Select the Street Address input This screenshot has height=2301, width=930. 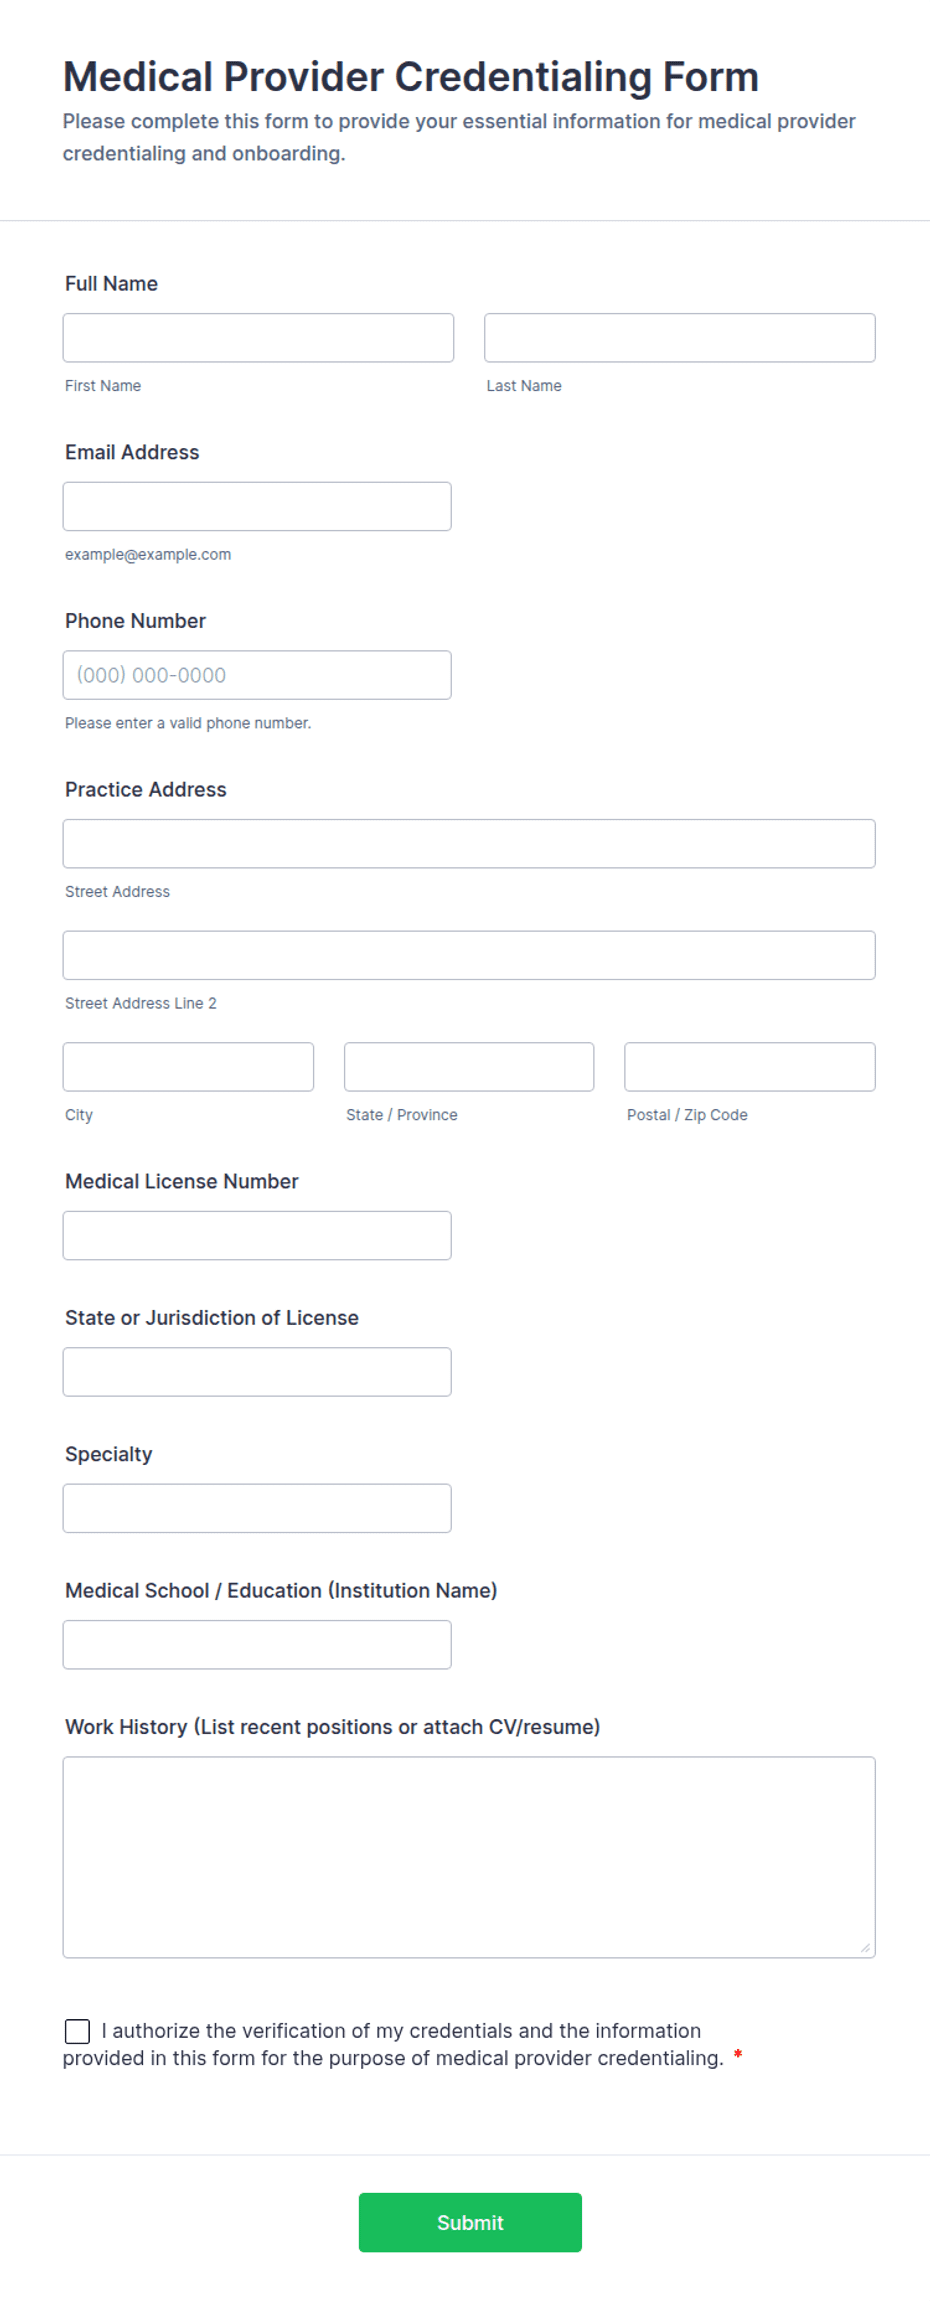click(468, 844)
